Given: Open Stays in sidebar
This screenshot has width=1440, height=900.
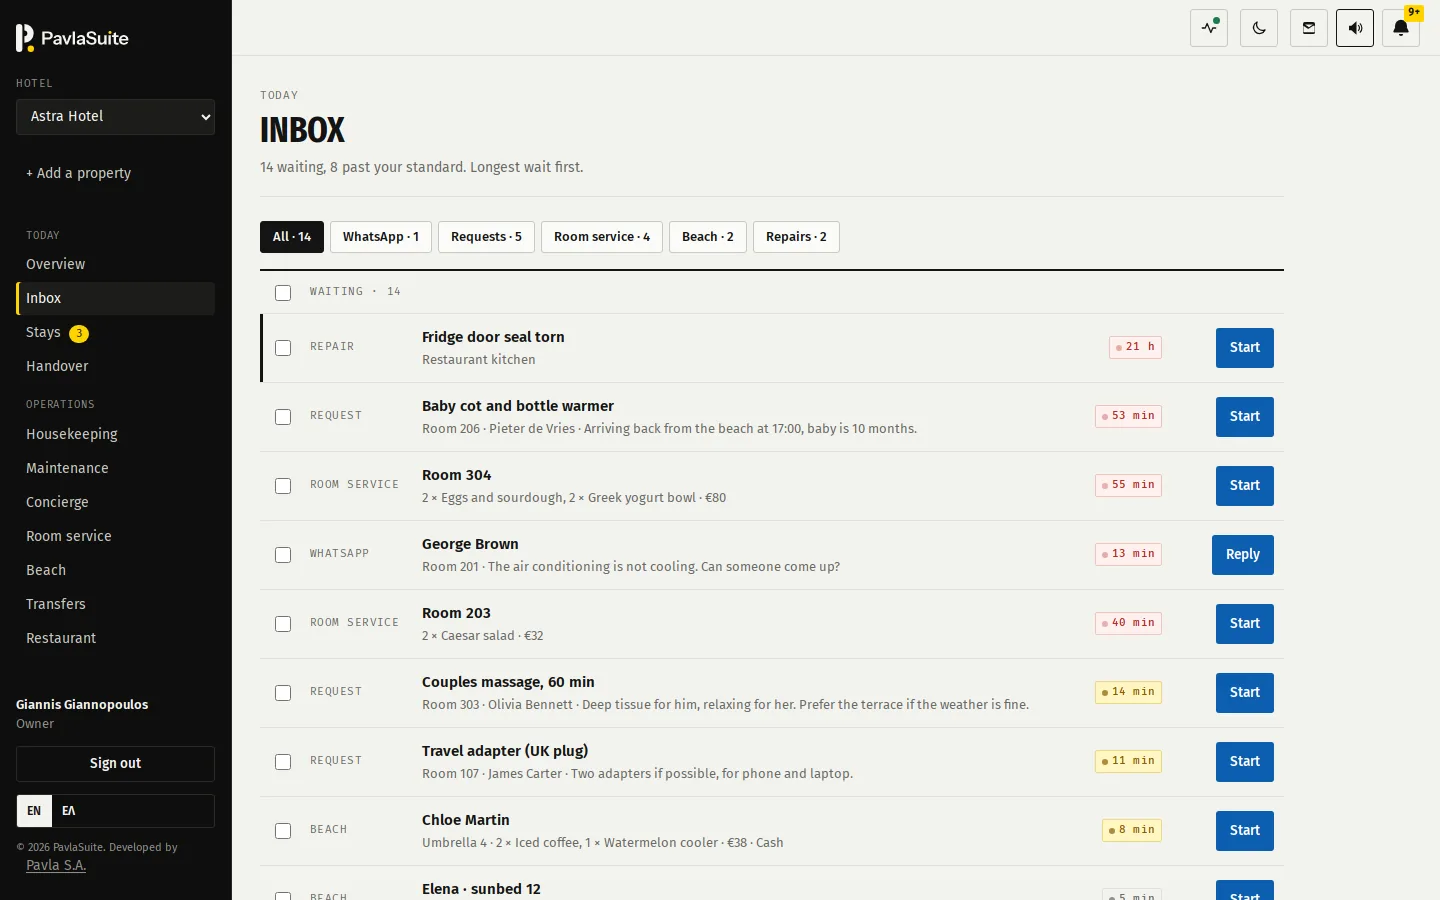Looking at the screenshot, I should (115, 332).
